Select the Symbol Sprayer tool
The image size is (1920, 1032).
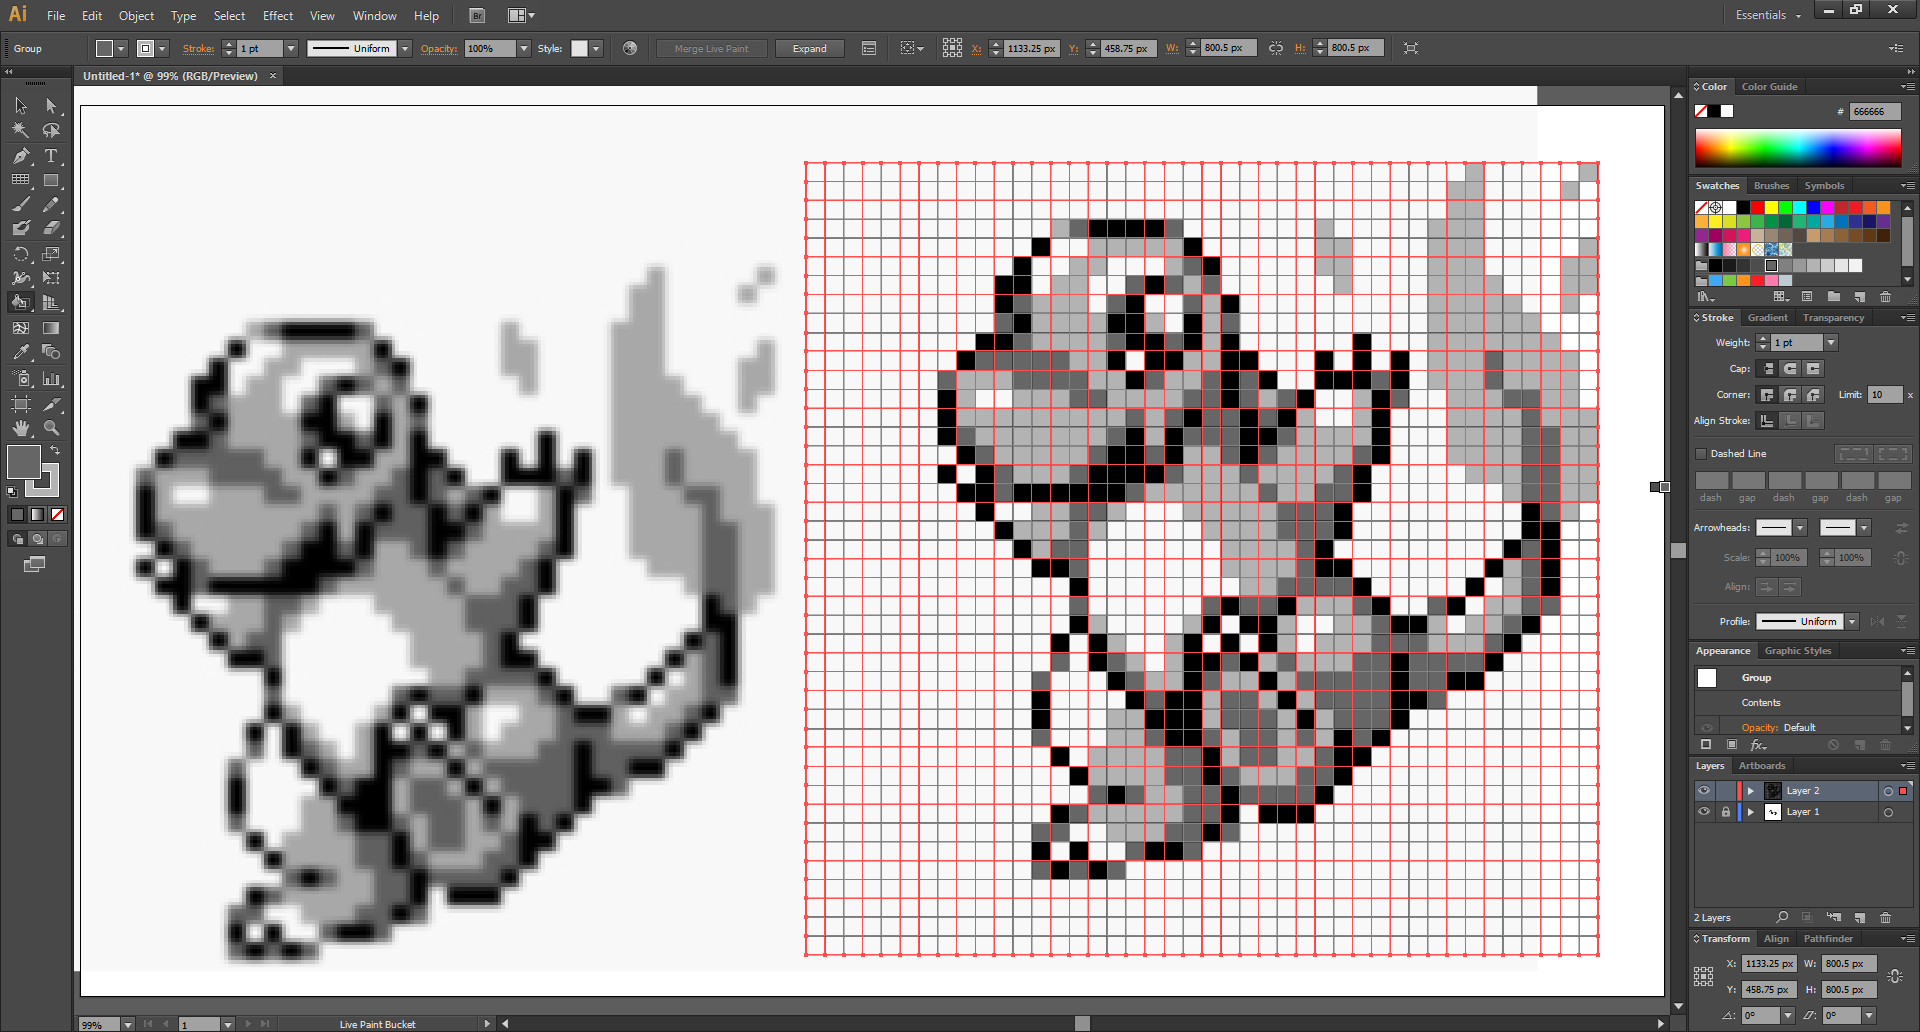tap(21, 379)
